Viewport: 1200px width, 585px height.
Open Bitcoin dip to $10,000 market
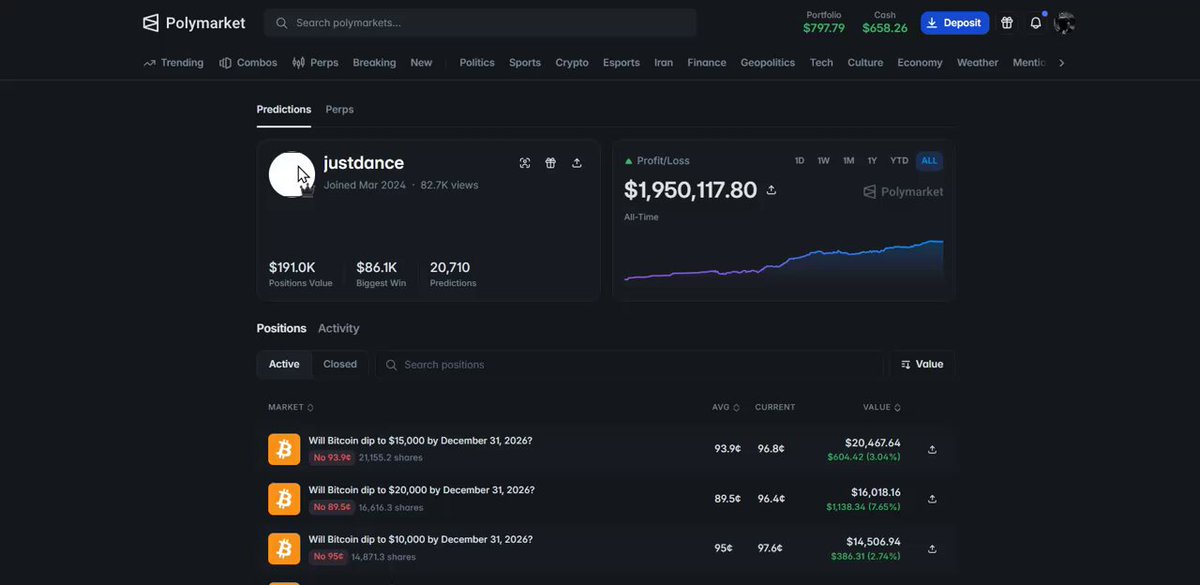[x=420, y=539]
